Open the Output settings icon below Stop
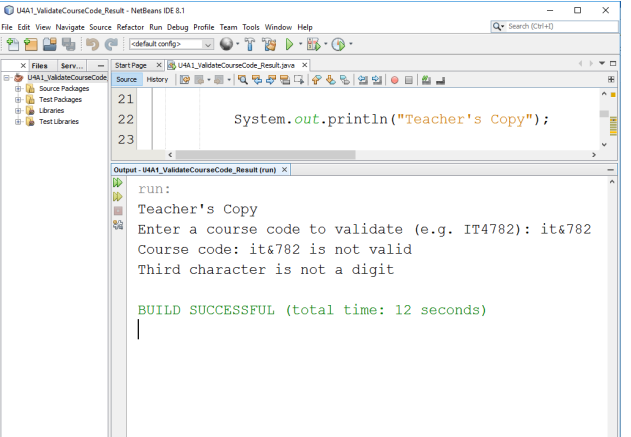The width and height of the screenshot is (631, 437). coord(118,225)
